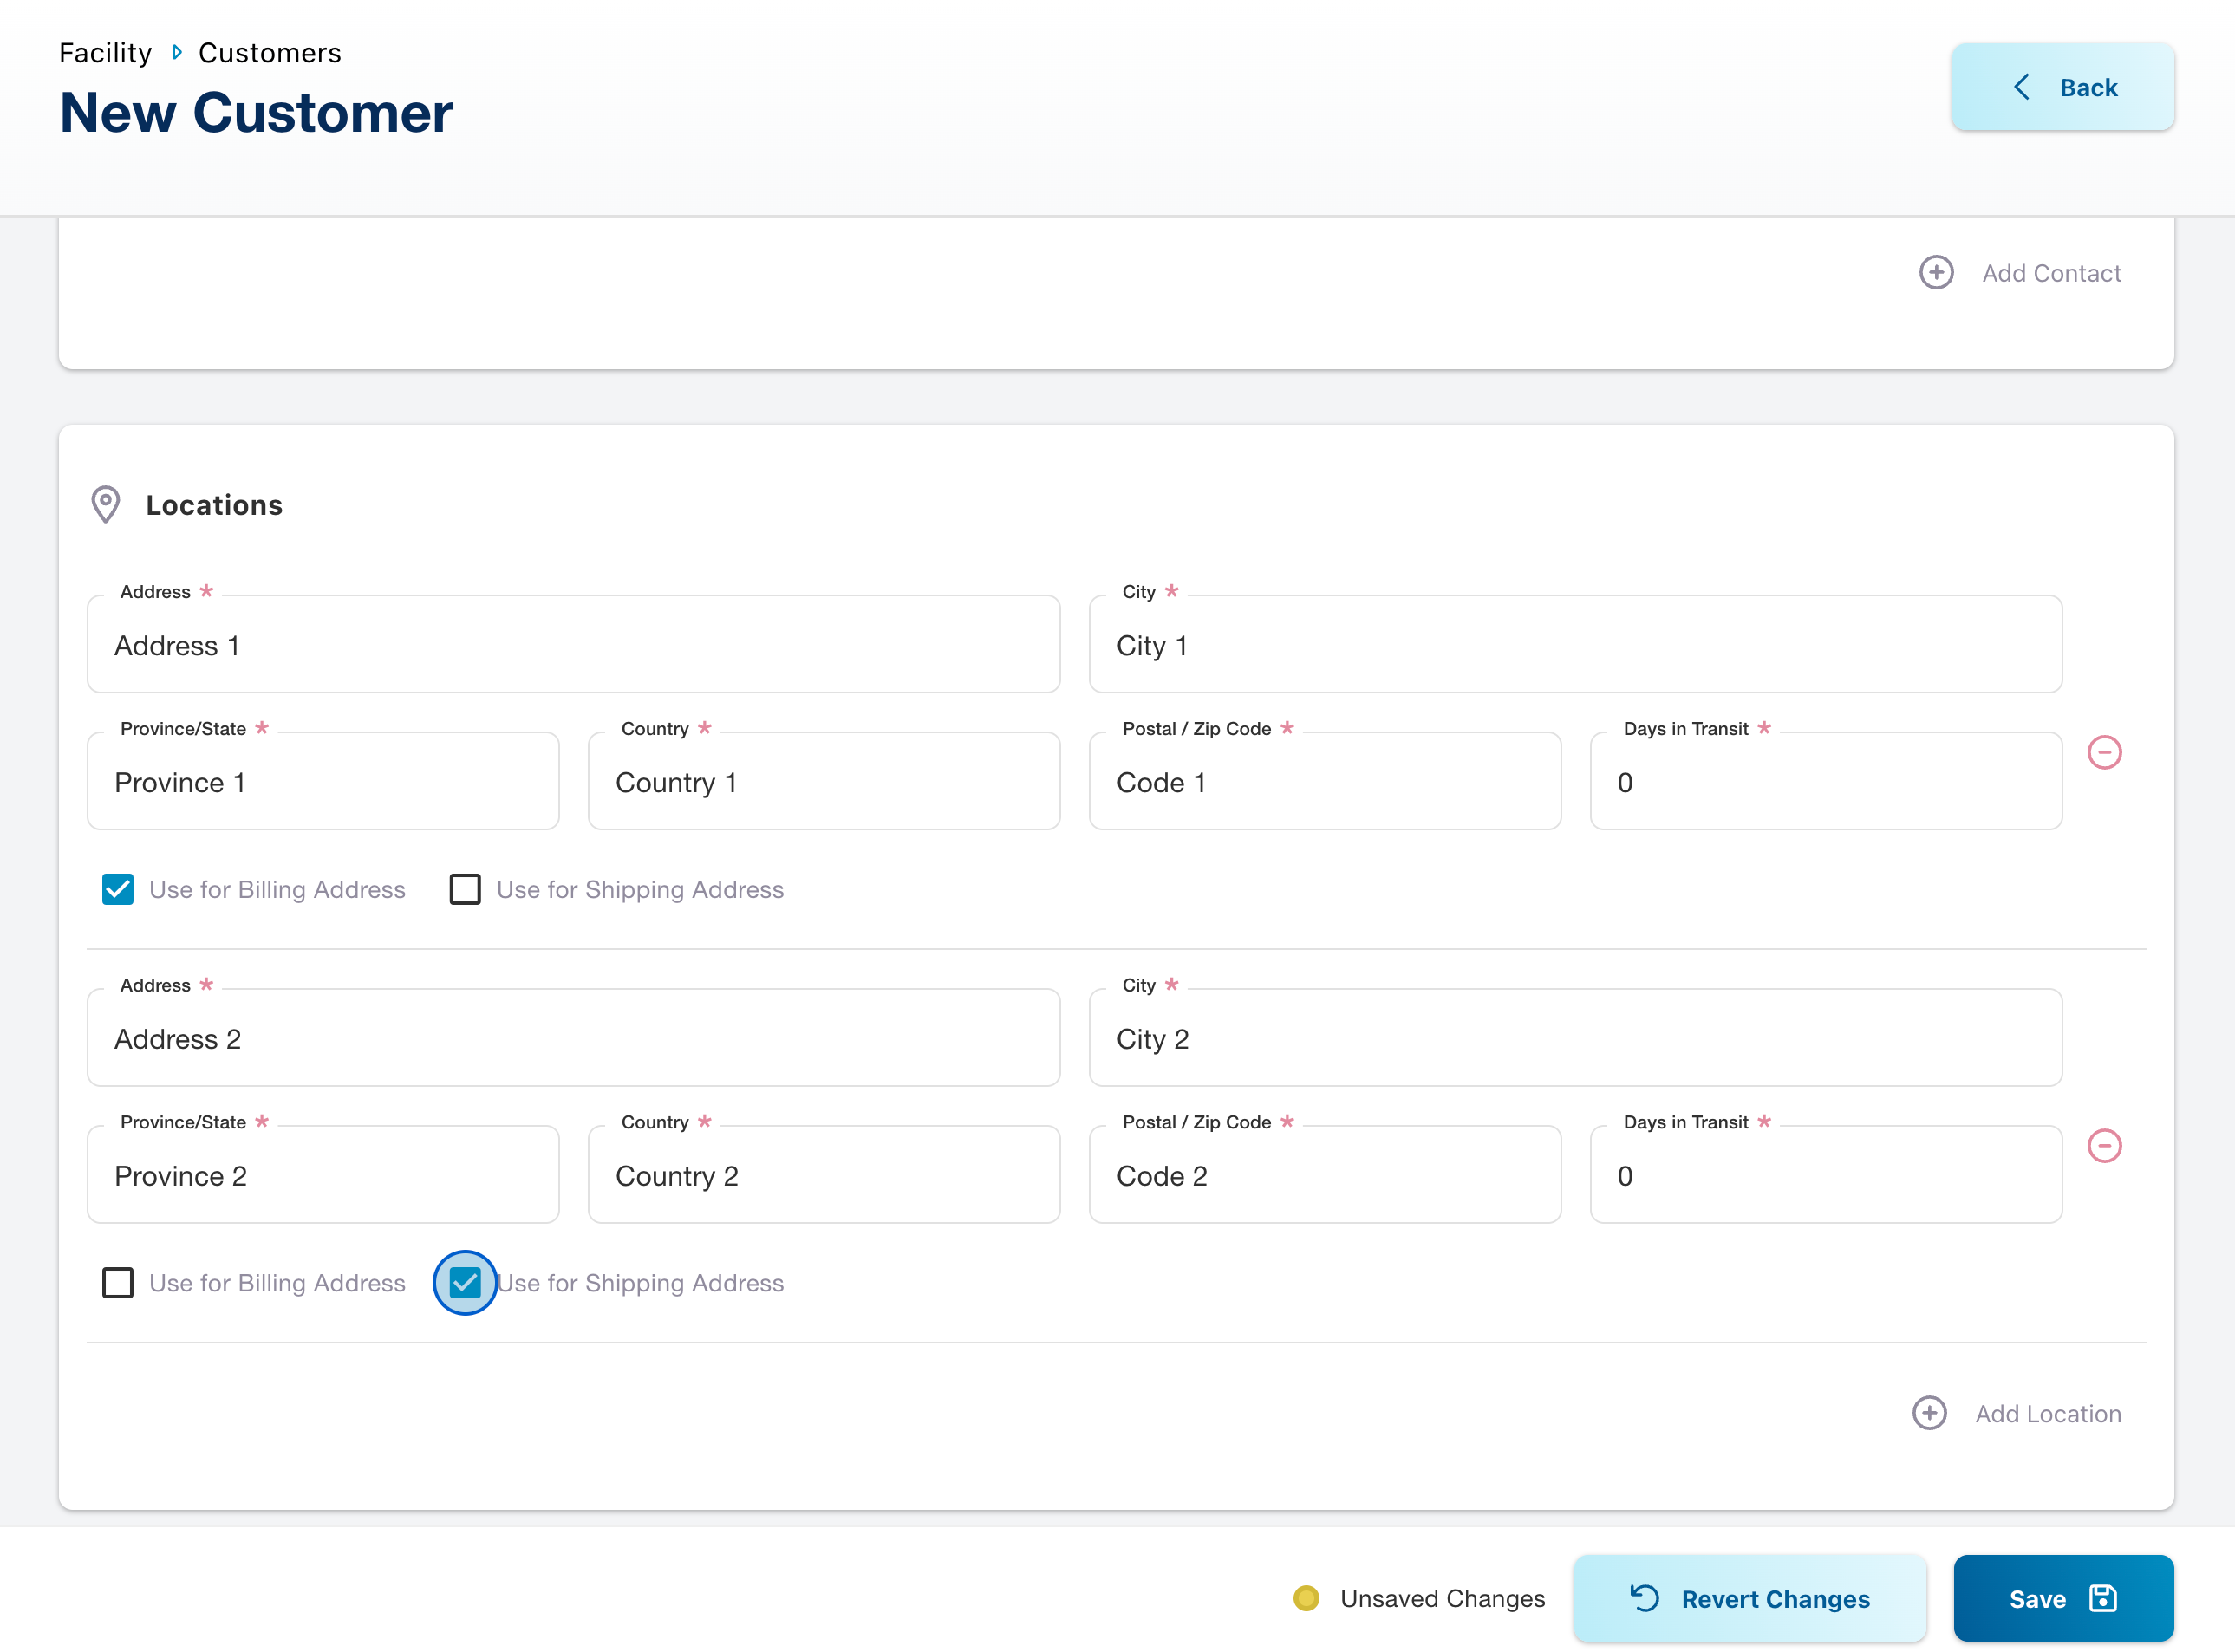Edit Days in Transit for first location
2235x1652 pixels.
pyautogui.click(x=1825, y=783)
